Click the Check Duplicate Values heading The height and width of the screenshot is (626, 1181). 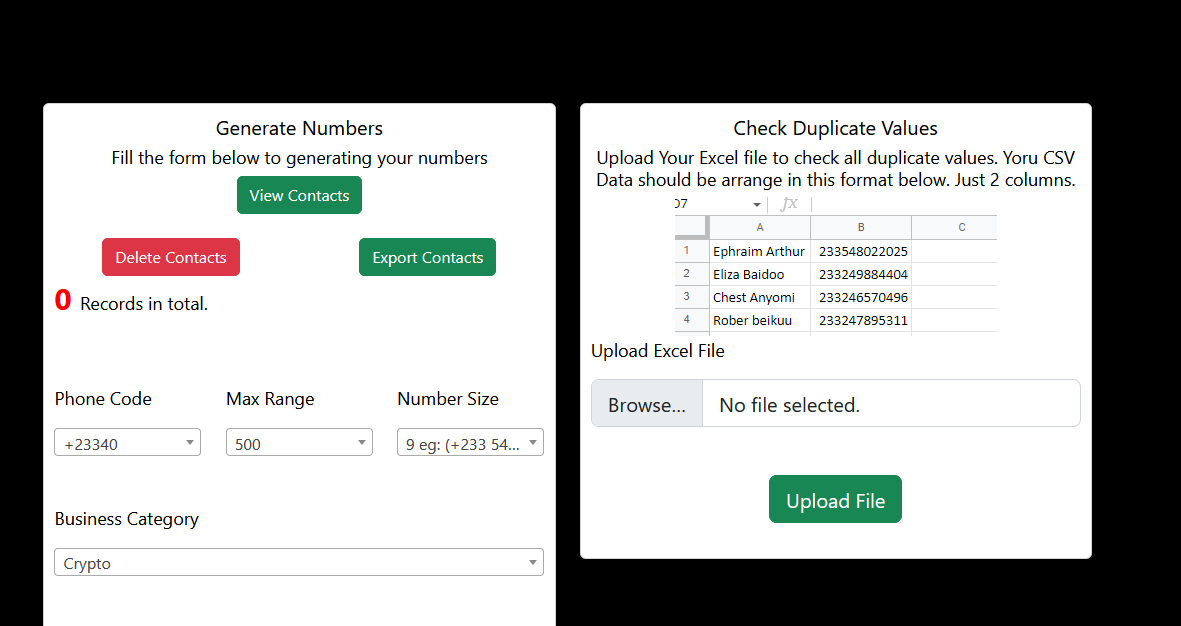coord(835,128)
